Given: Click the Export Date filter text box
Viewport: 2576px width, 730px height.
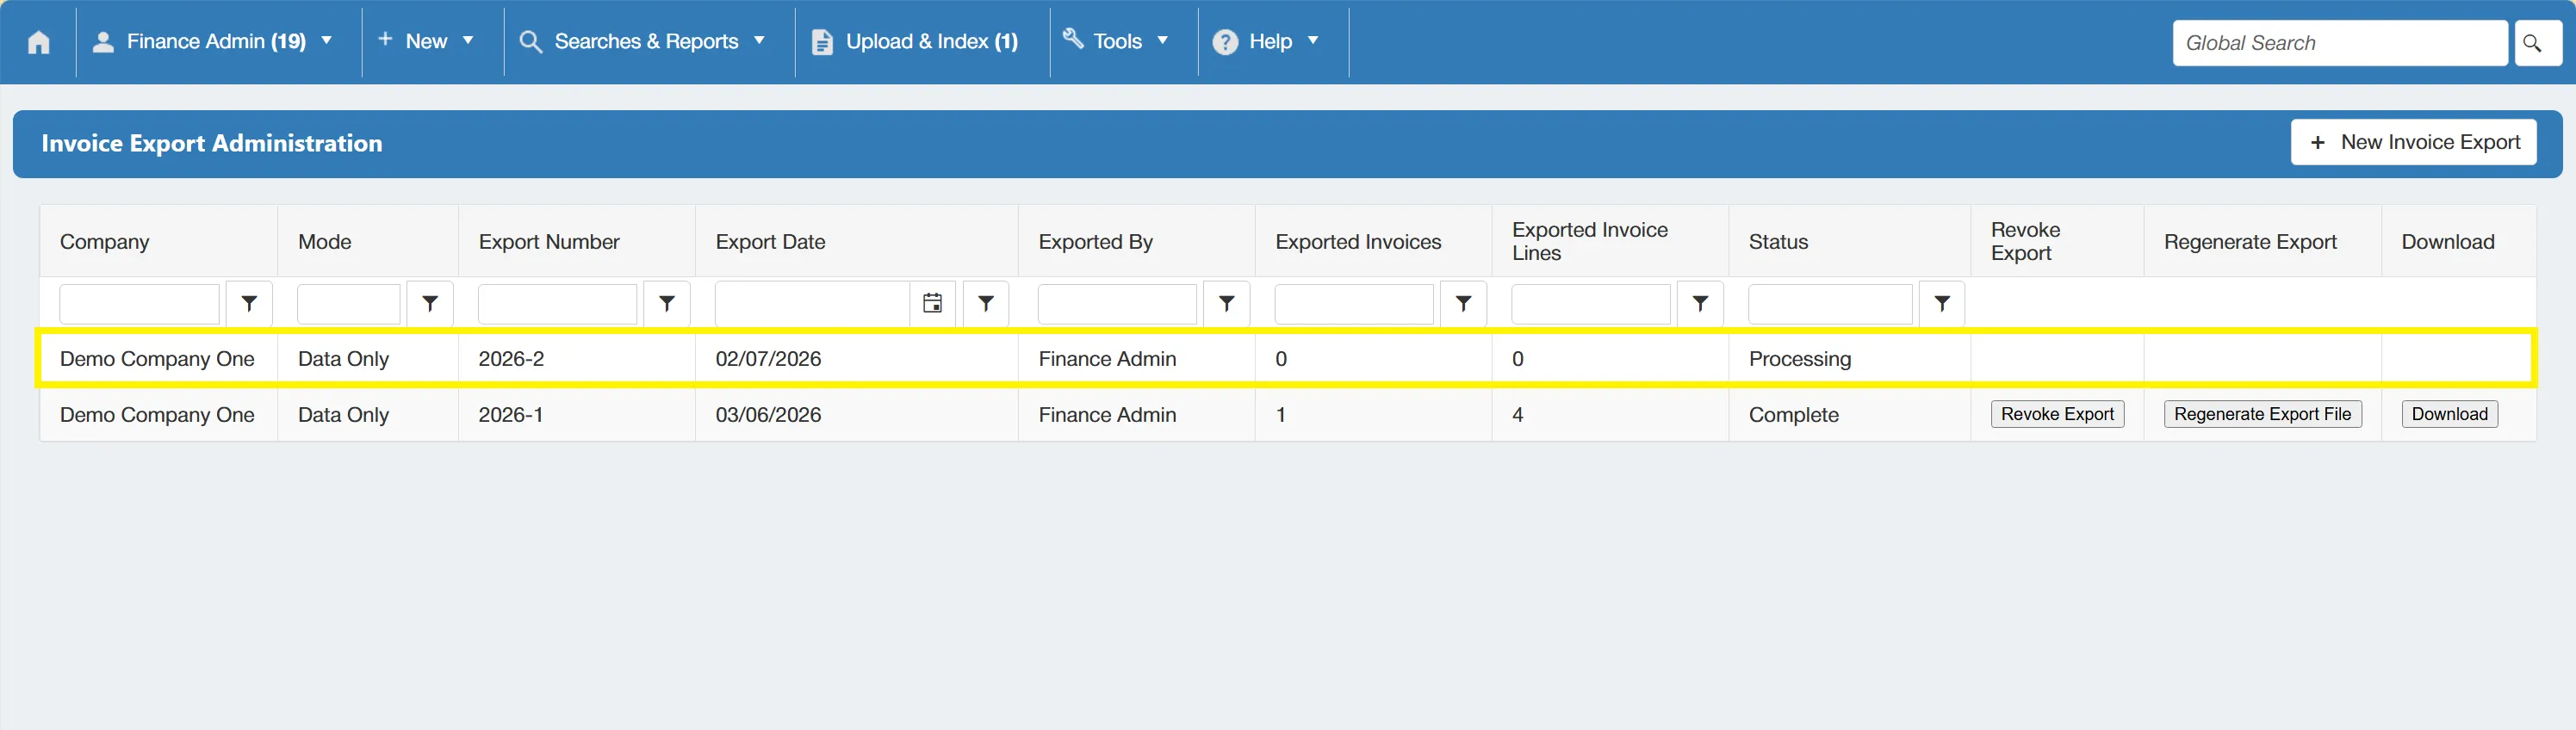Looking at the screenshot, I should click(812, 304).
